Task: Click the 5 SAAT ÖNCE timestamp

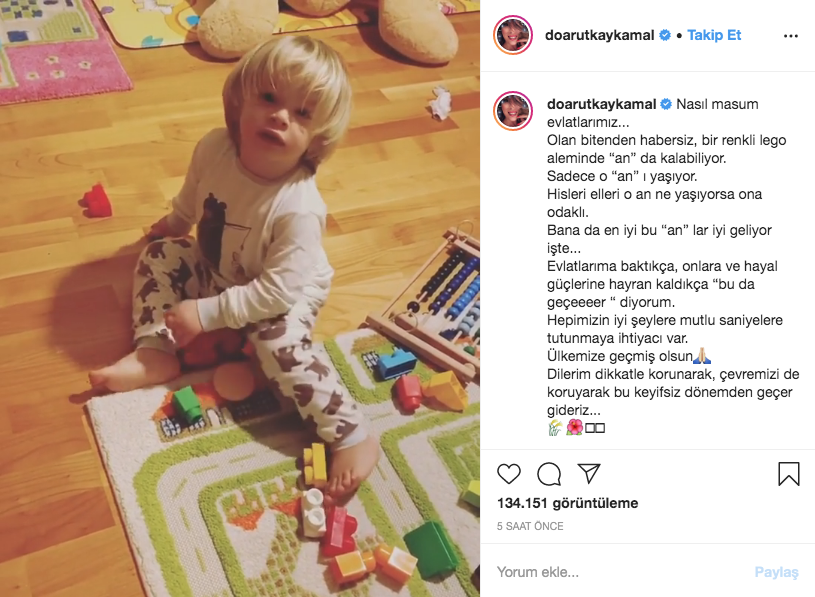Action: click(x=530, y=526)
